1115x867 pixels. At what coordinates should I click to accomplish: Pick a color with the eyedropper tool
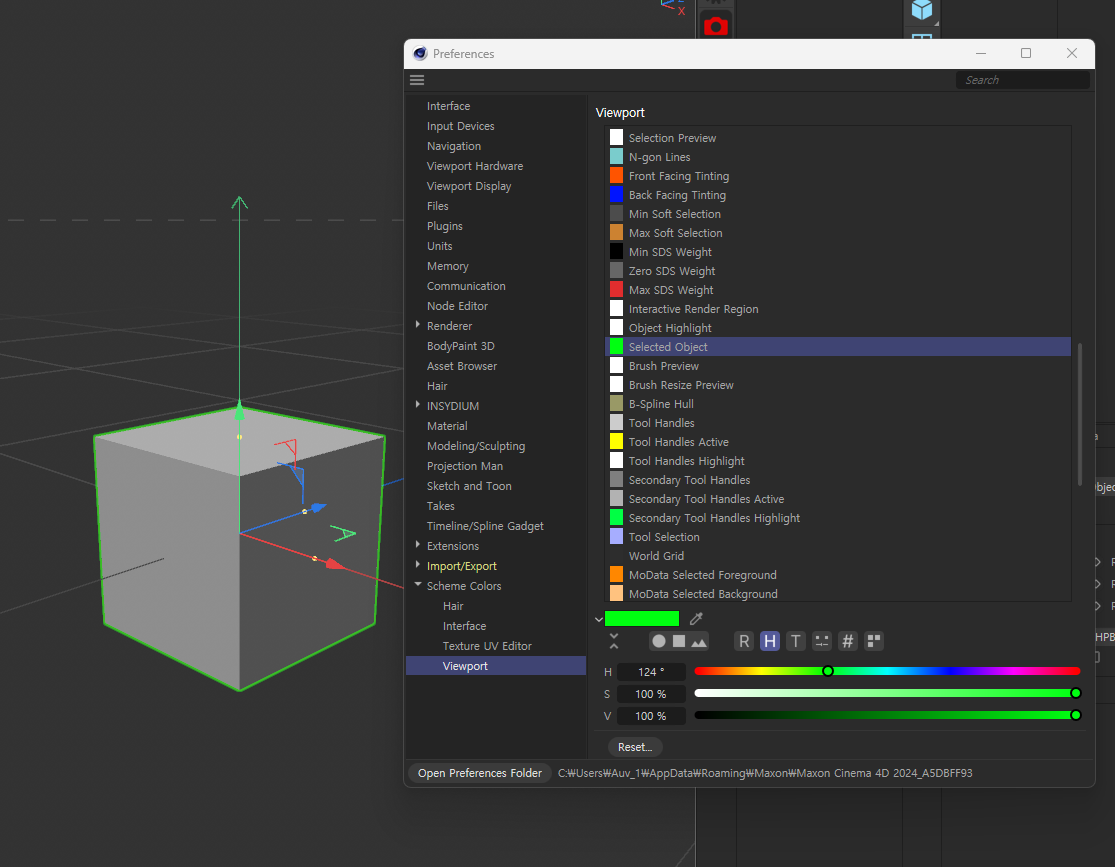click(696, 618)
